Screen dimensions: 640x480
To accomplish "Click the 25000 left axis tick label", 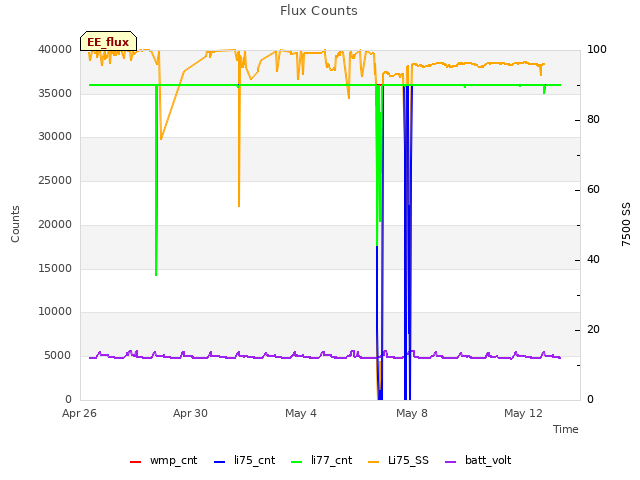I will pyautogui.click(x=55, y=180).
